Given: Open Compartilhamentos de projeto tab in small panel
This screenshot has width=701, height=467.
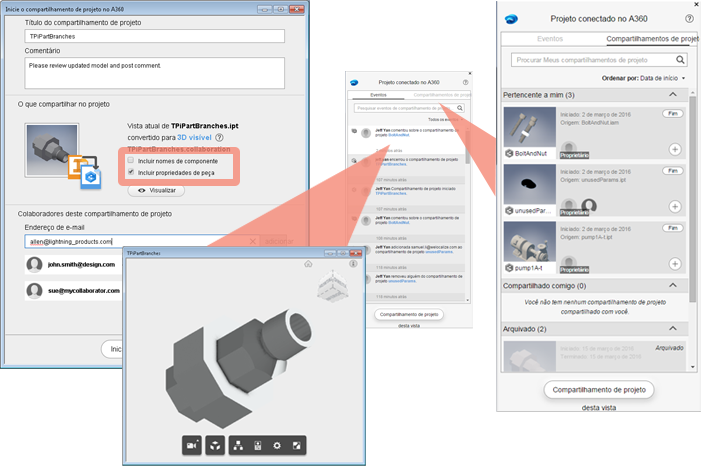Looking at the screenshot, I should pos(442,95).
